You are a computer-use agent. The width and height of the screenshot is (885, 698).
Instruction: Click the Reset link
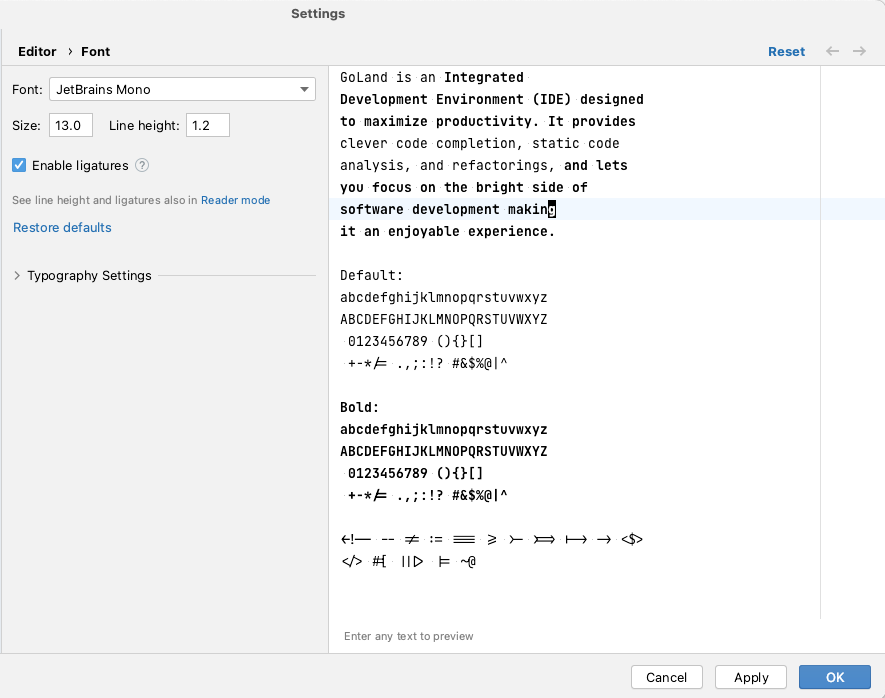point(786,51)
